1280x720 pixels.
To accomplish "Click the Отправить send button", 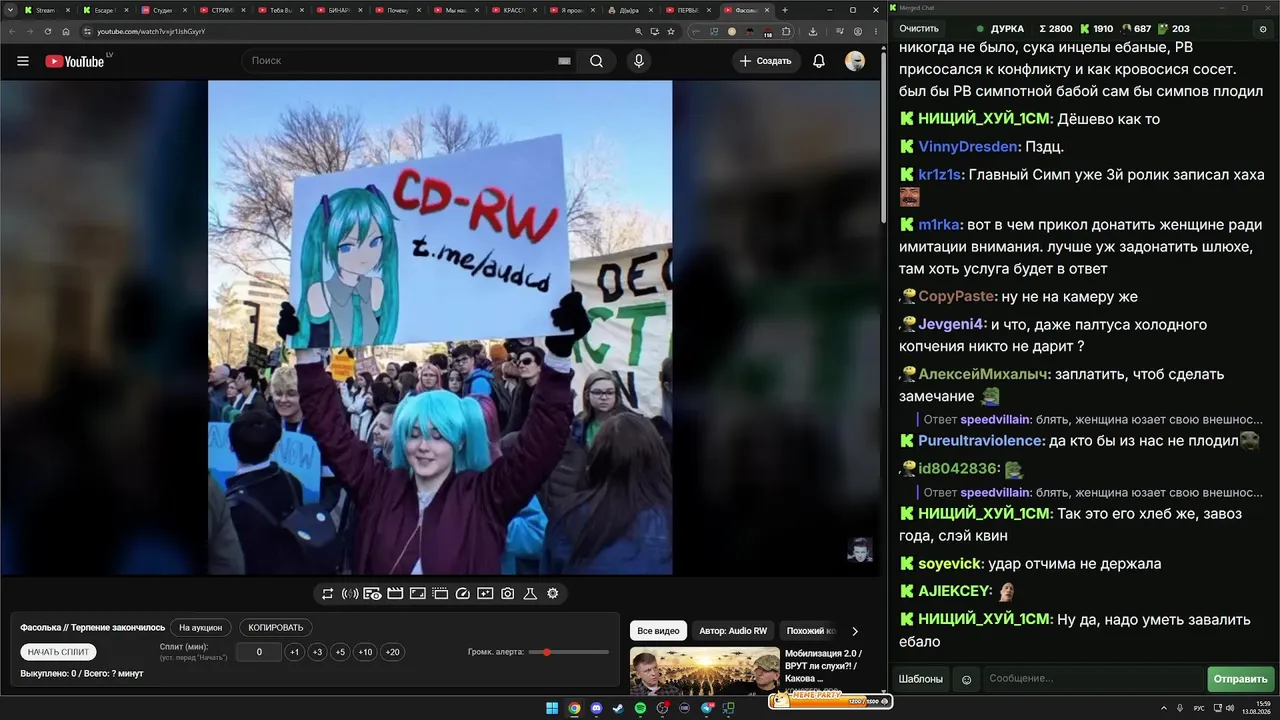I will point(1240,679).
